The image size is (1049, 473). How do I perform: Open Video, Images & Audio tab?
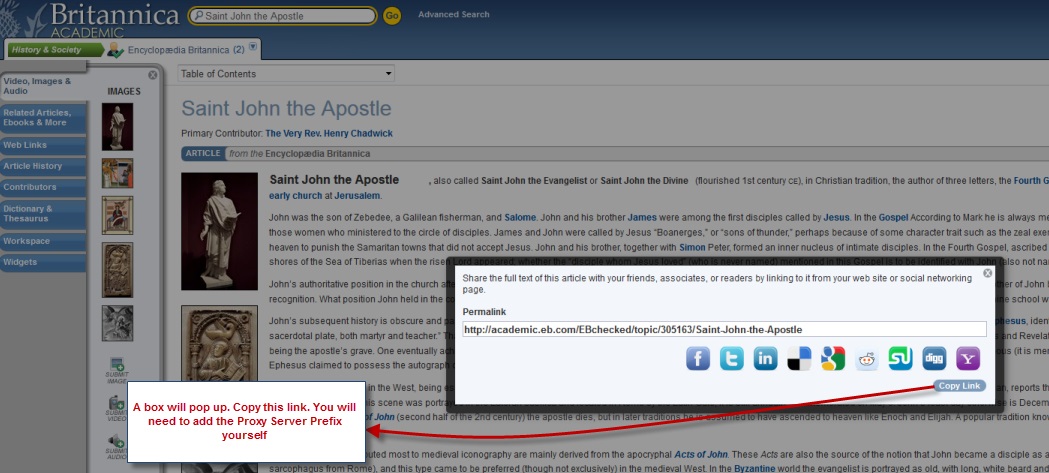pyautogui.click(x=43, y=86)
